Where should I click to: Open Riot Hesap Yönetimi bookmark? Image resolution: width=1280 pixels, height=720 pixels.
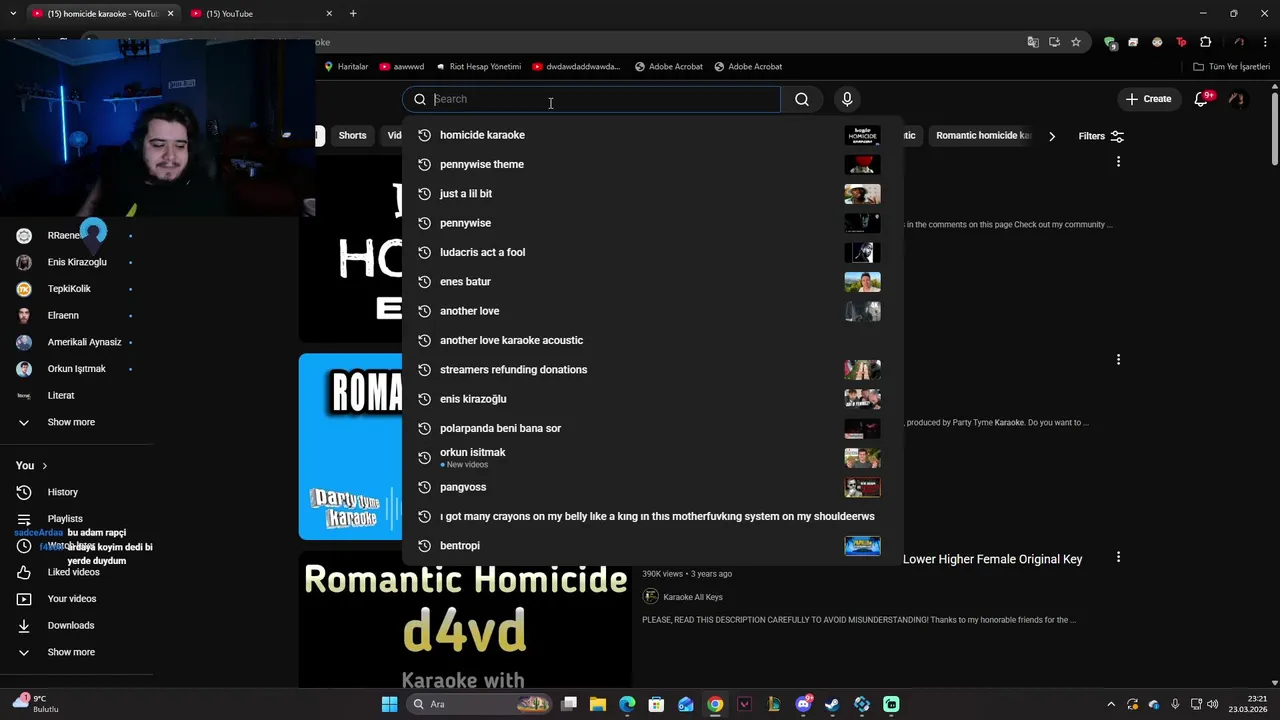478,67
